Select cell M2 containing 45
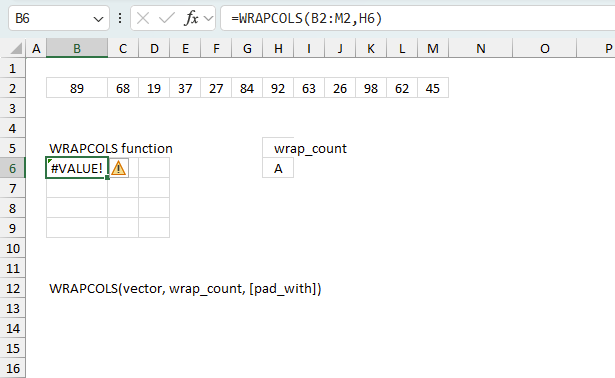The width and height of the screenshot is (615, 378). (433, 89)
